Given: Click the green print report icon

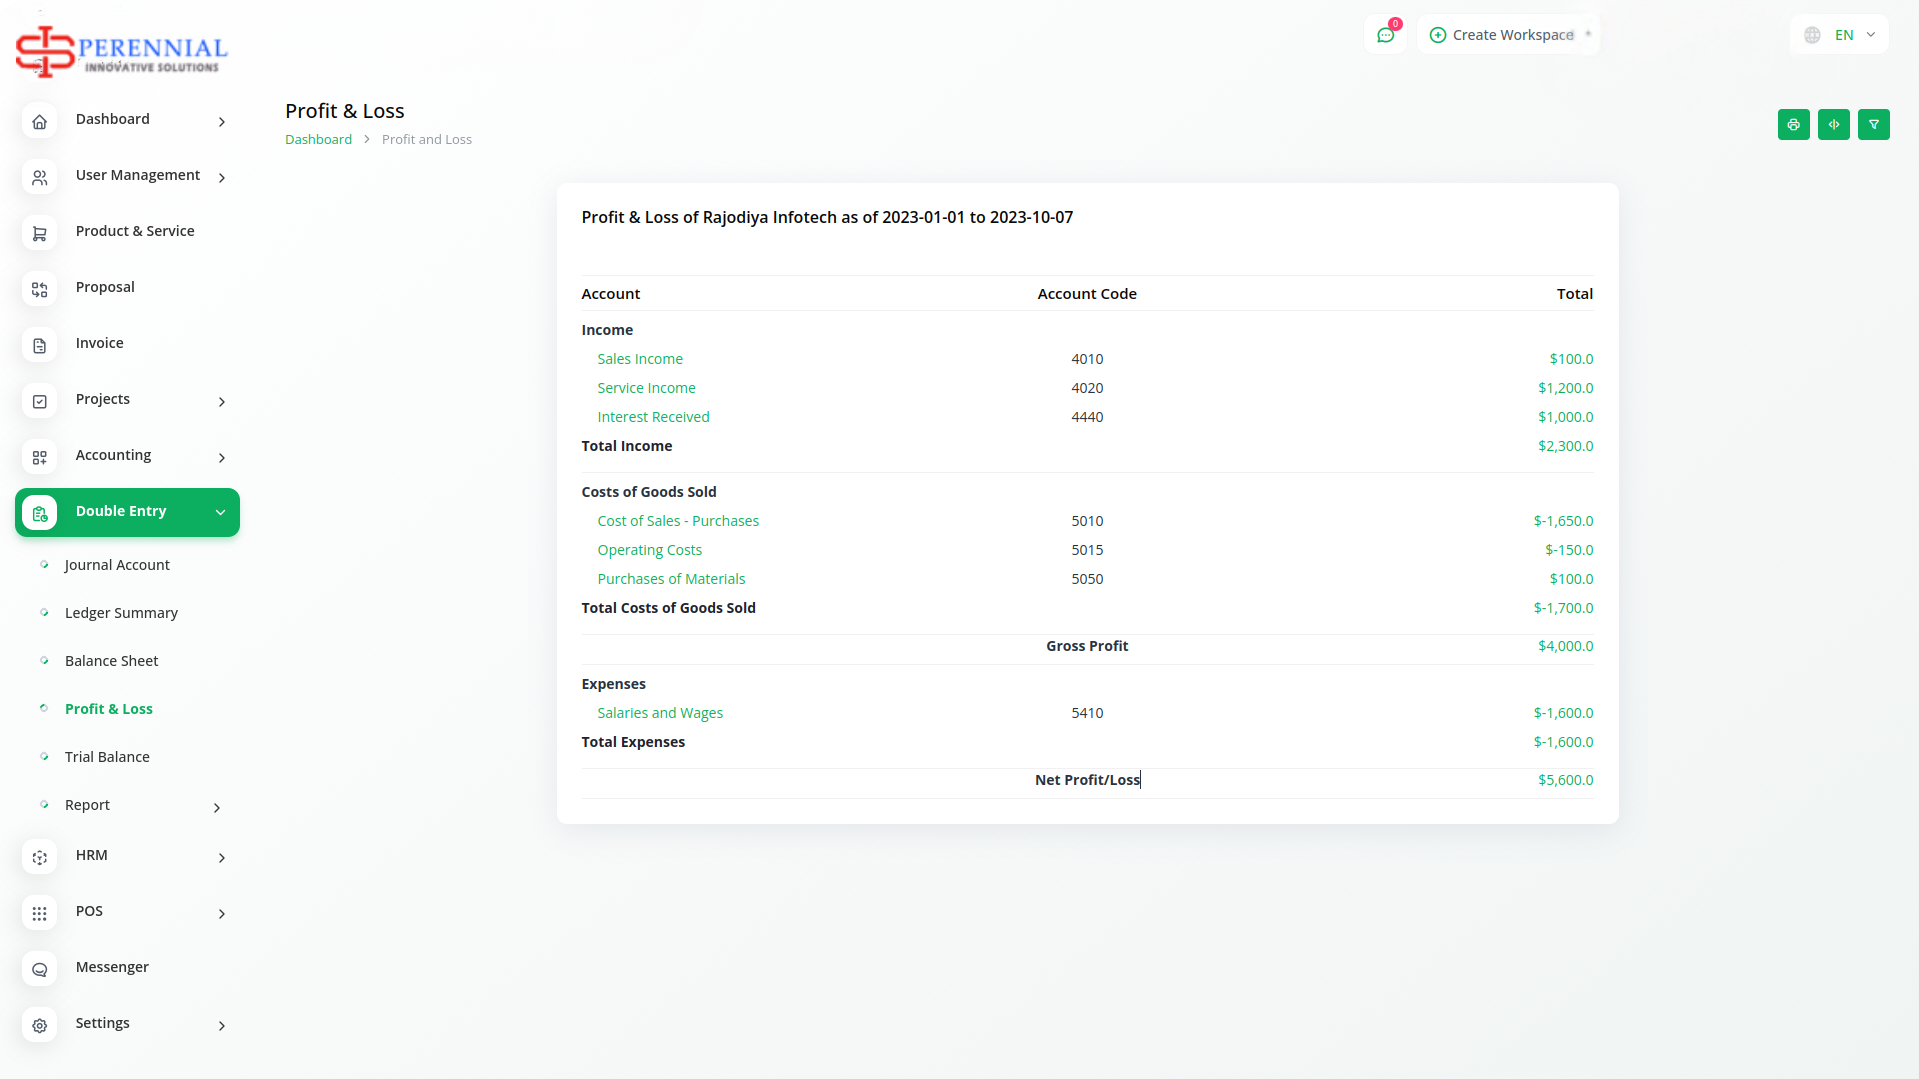Looking at the screenshot, I should coord(1793,125).
